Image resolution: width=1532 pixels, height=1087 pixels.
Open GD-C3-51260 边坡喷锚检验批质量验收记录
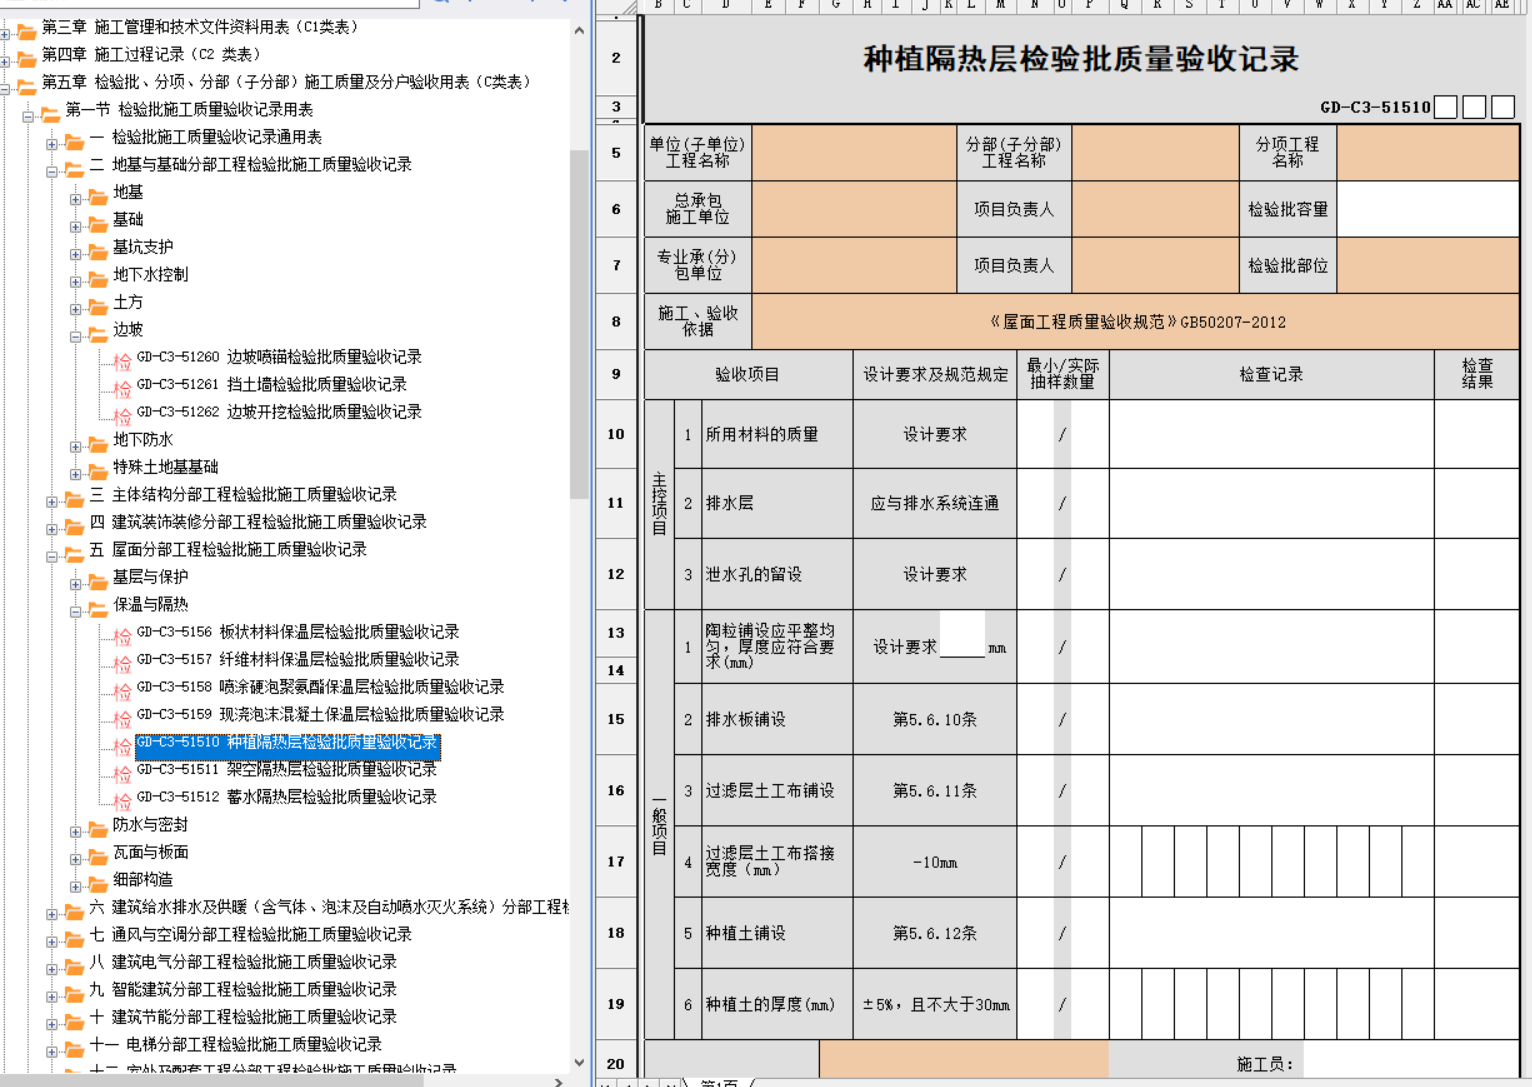click(x=279, y=357)
